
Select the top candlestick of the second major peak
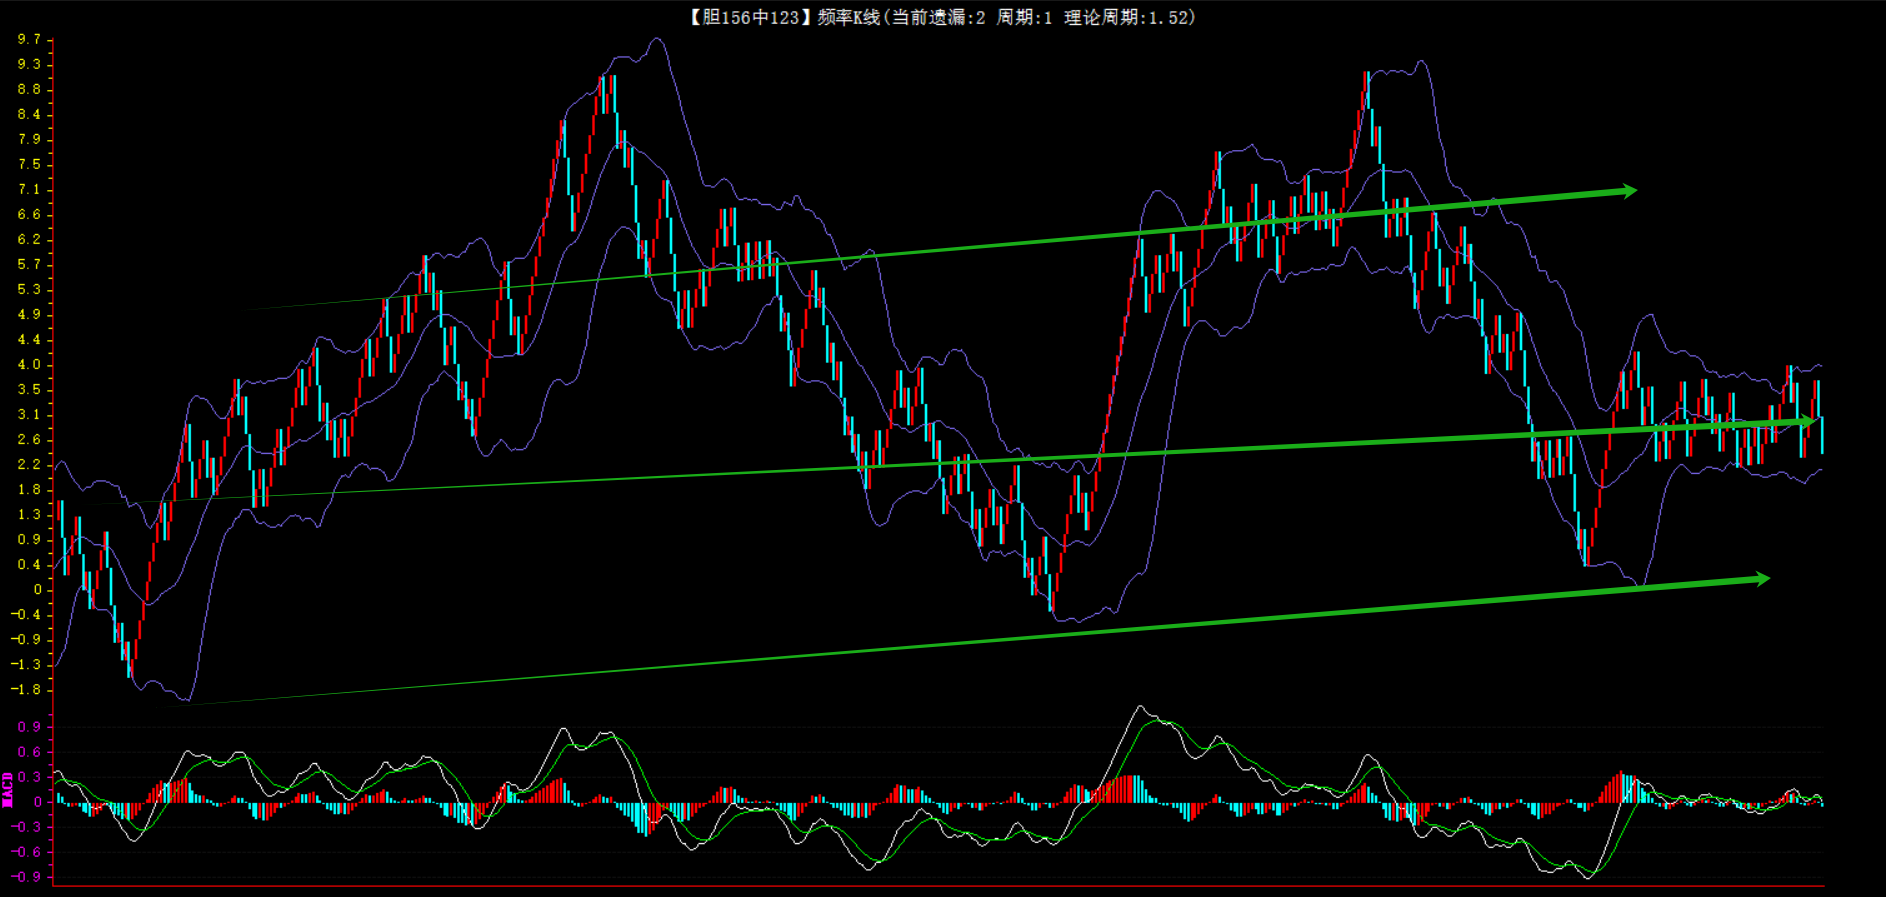pyautogui.click(x=1366, y=88)
